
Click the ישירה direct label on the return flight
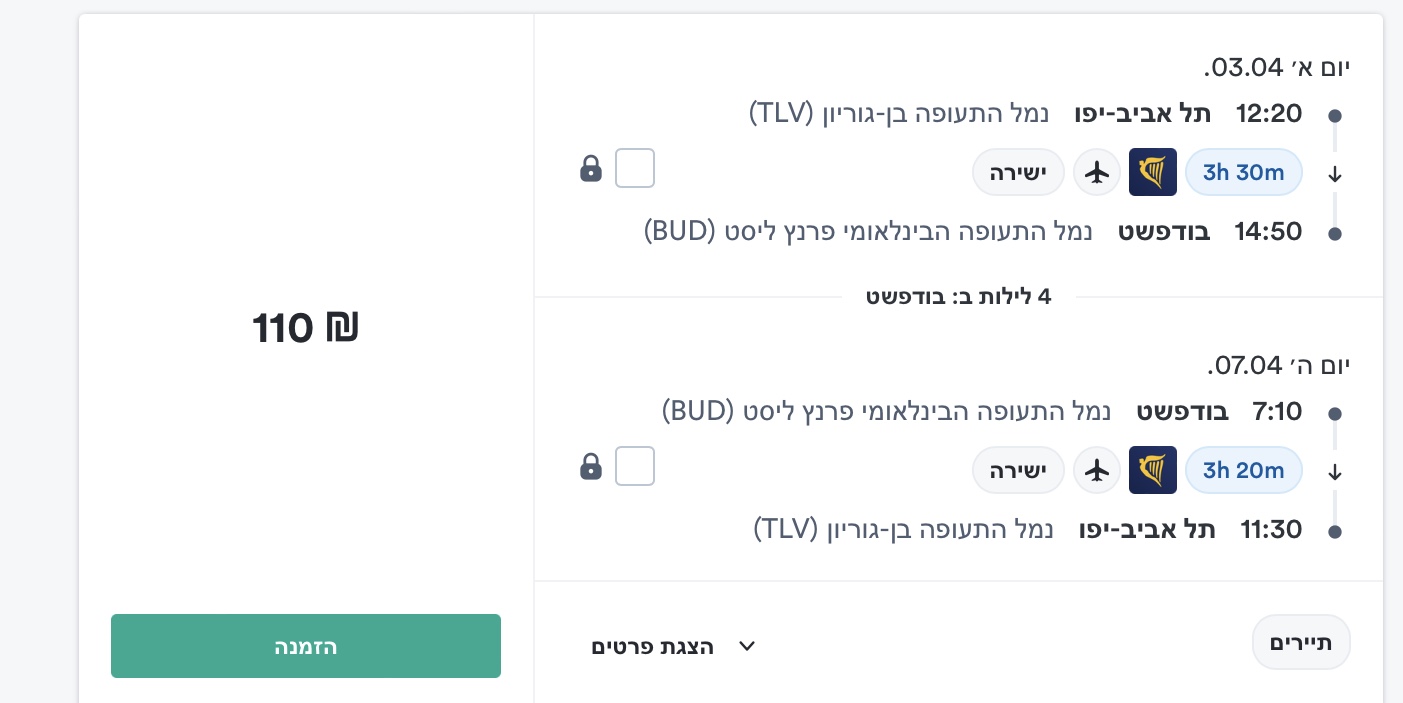click(x=1017, y=470)
